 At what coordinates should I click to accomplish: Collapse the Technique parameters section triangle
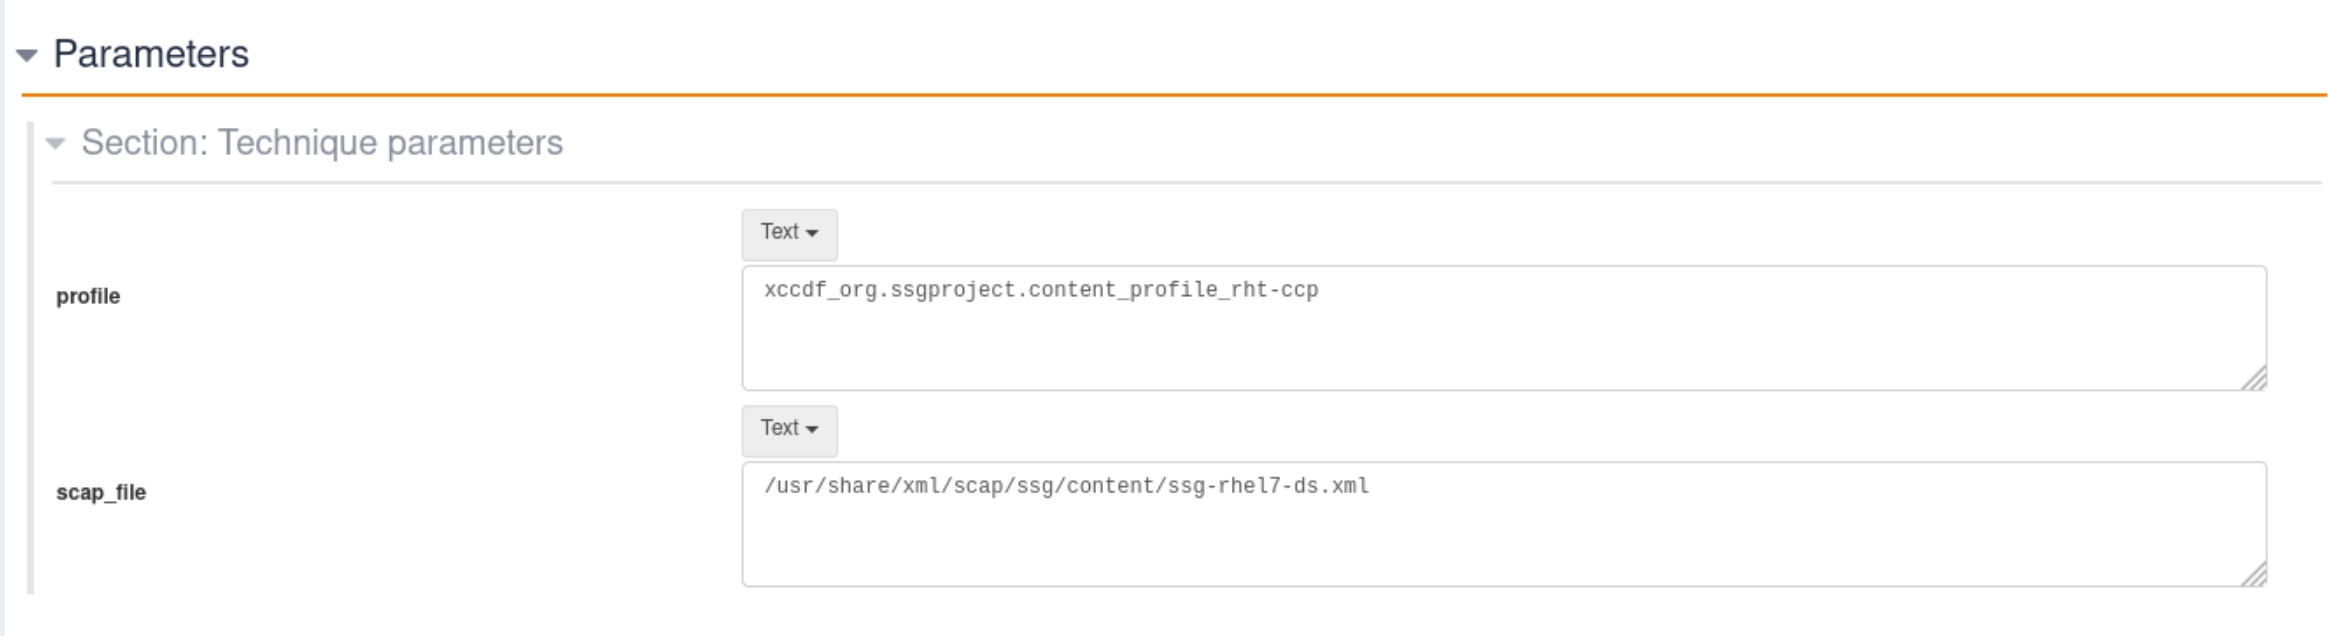56,144
